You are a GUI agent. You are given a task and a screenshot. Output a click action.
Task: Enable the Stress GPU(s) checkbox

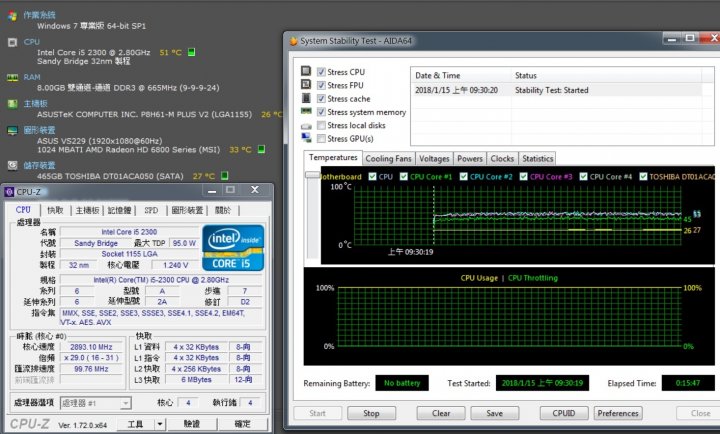click(x=321, y=139)
